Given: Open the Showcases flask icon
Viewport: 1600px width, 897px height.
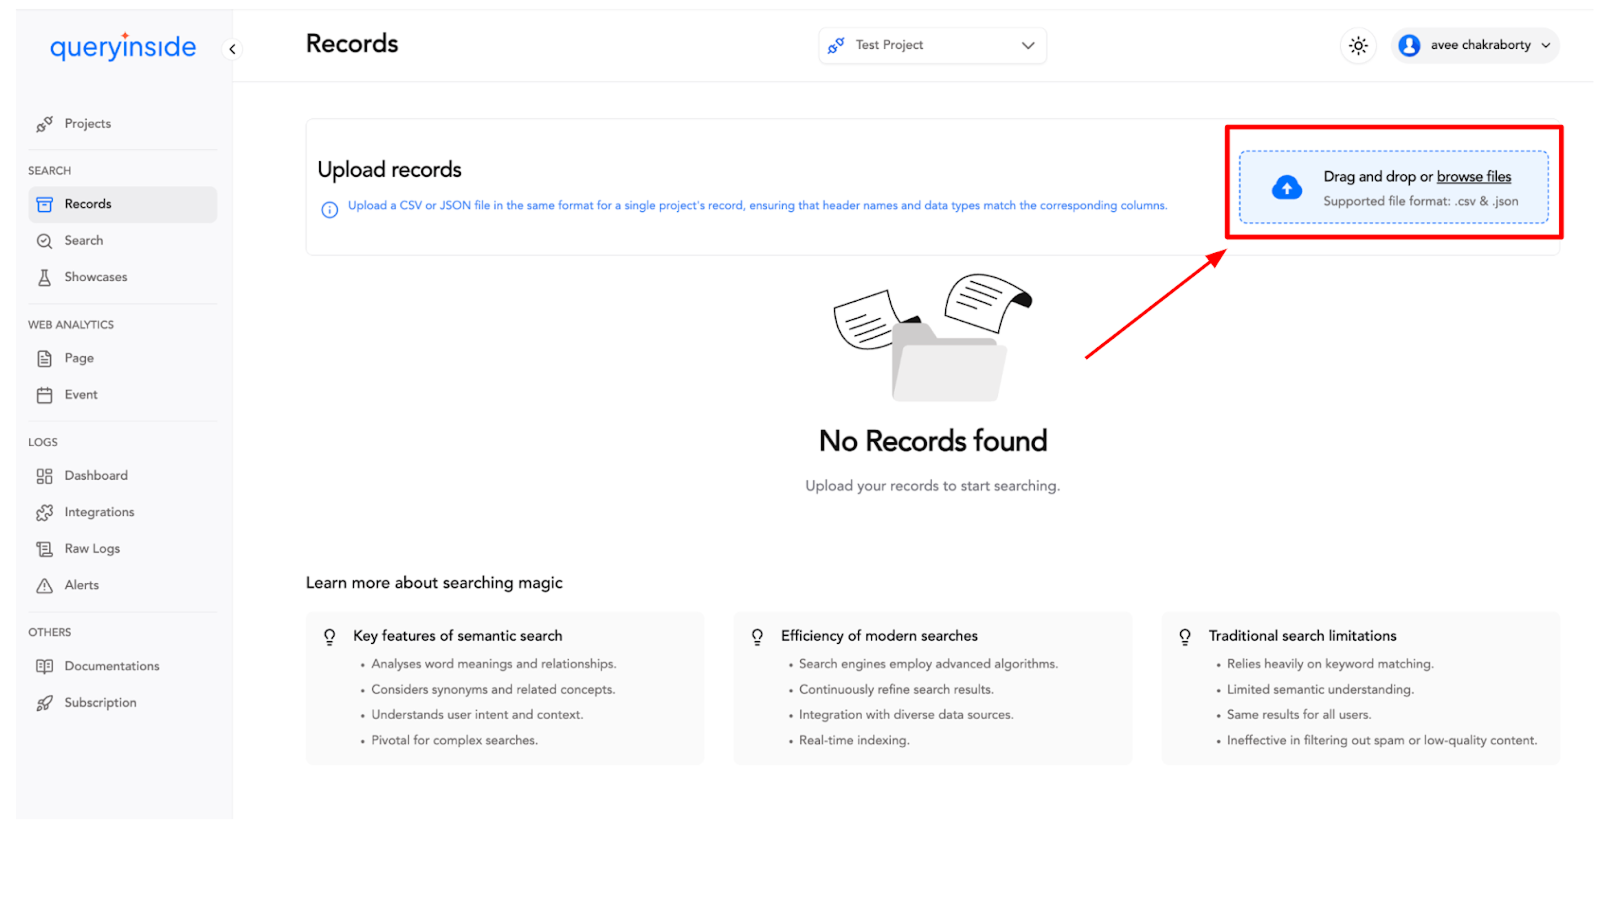Looking at the screenshot, I should [44, 278].
